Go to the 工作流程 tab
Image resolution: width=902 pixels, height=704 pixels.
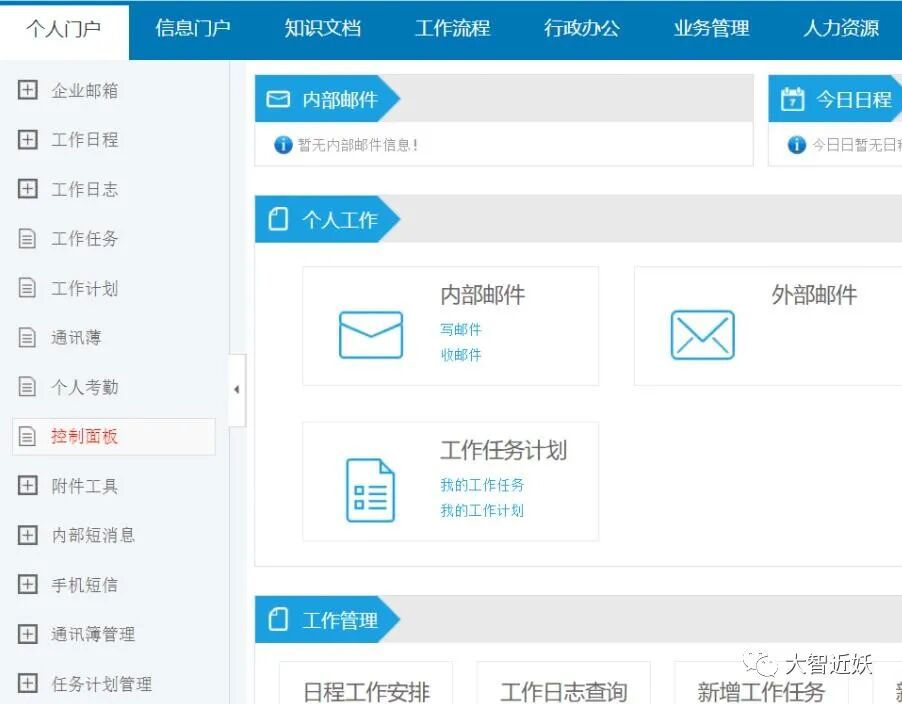(x=453, y=28)
